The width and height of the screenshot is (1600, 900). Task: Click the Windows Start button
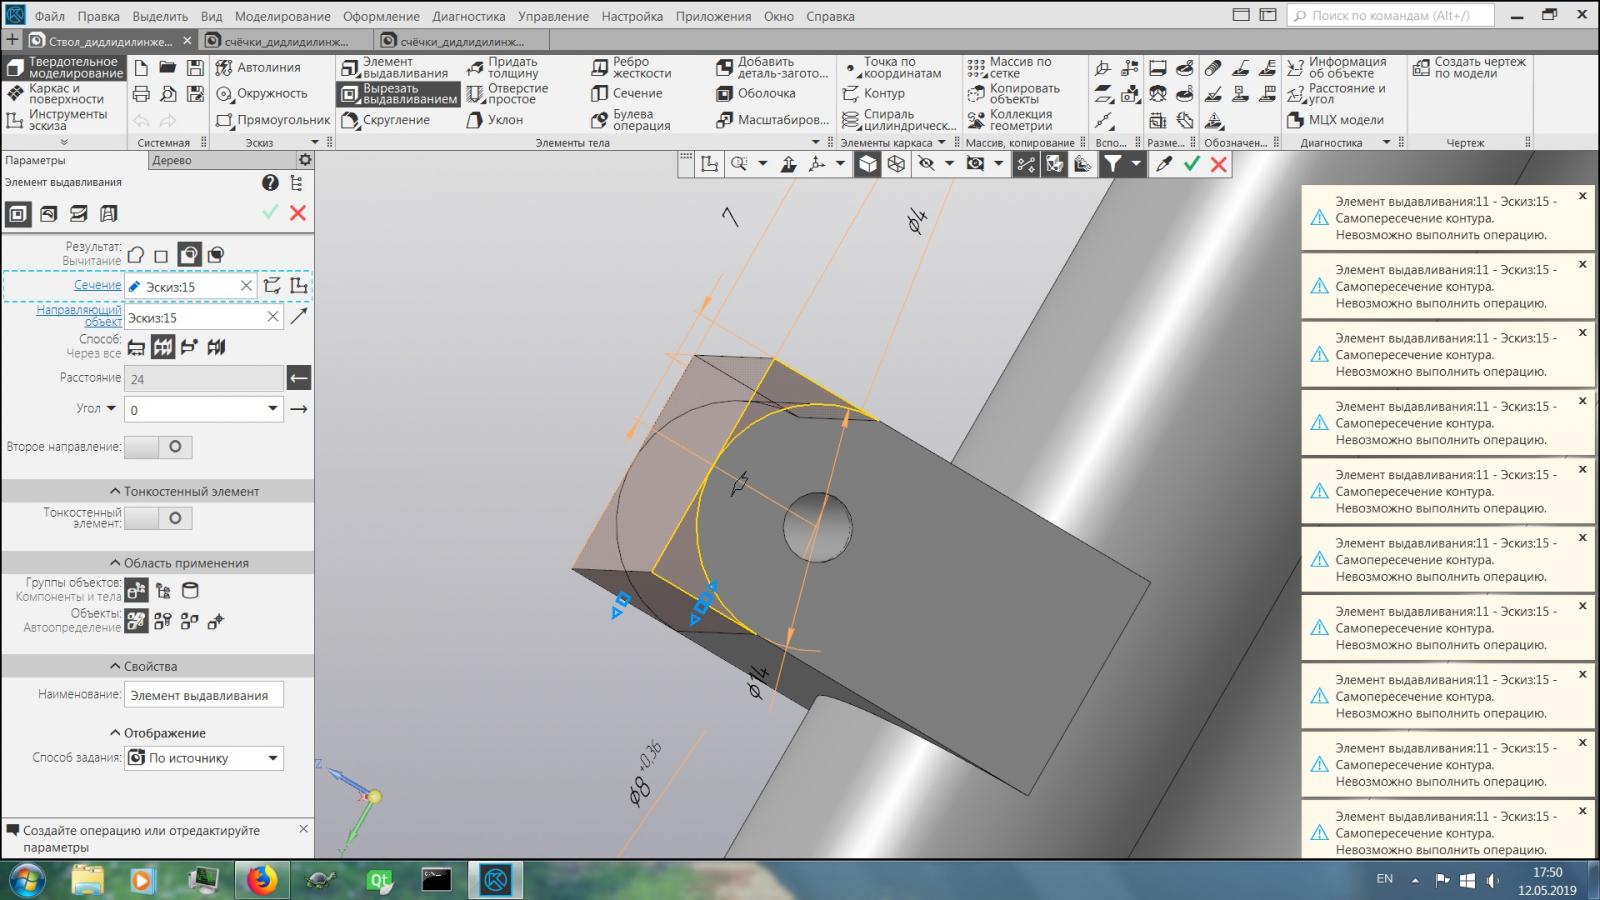[x=26, y=880]
